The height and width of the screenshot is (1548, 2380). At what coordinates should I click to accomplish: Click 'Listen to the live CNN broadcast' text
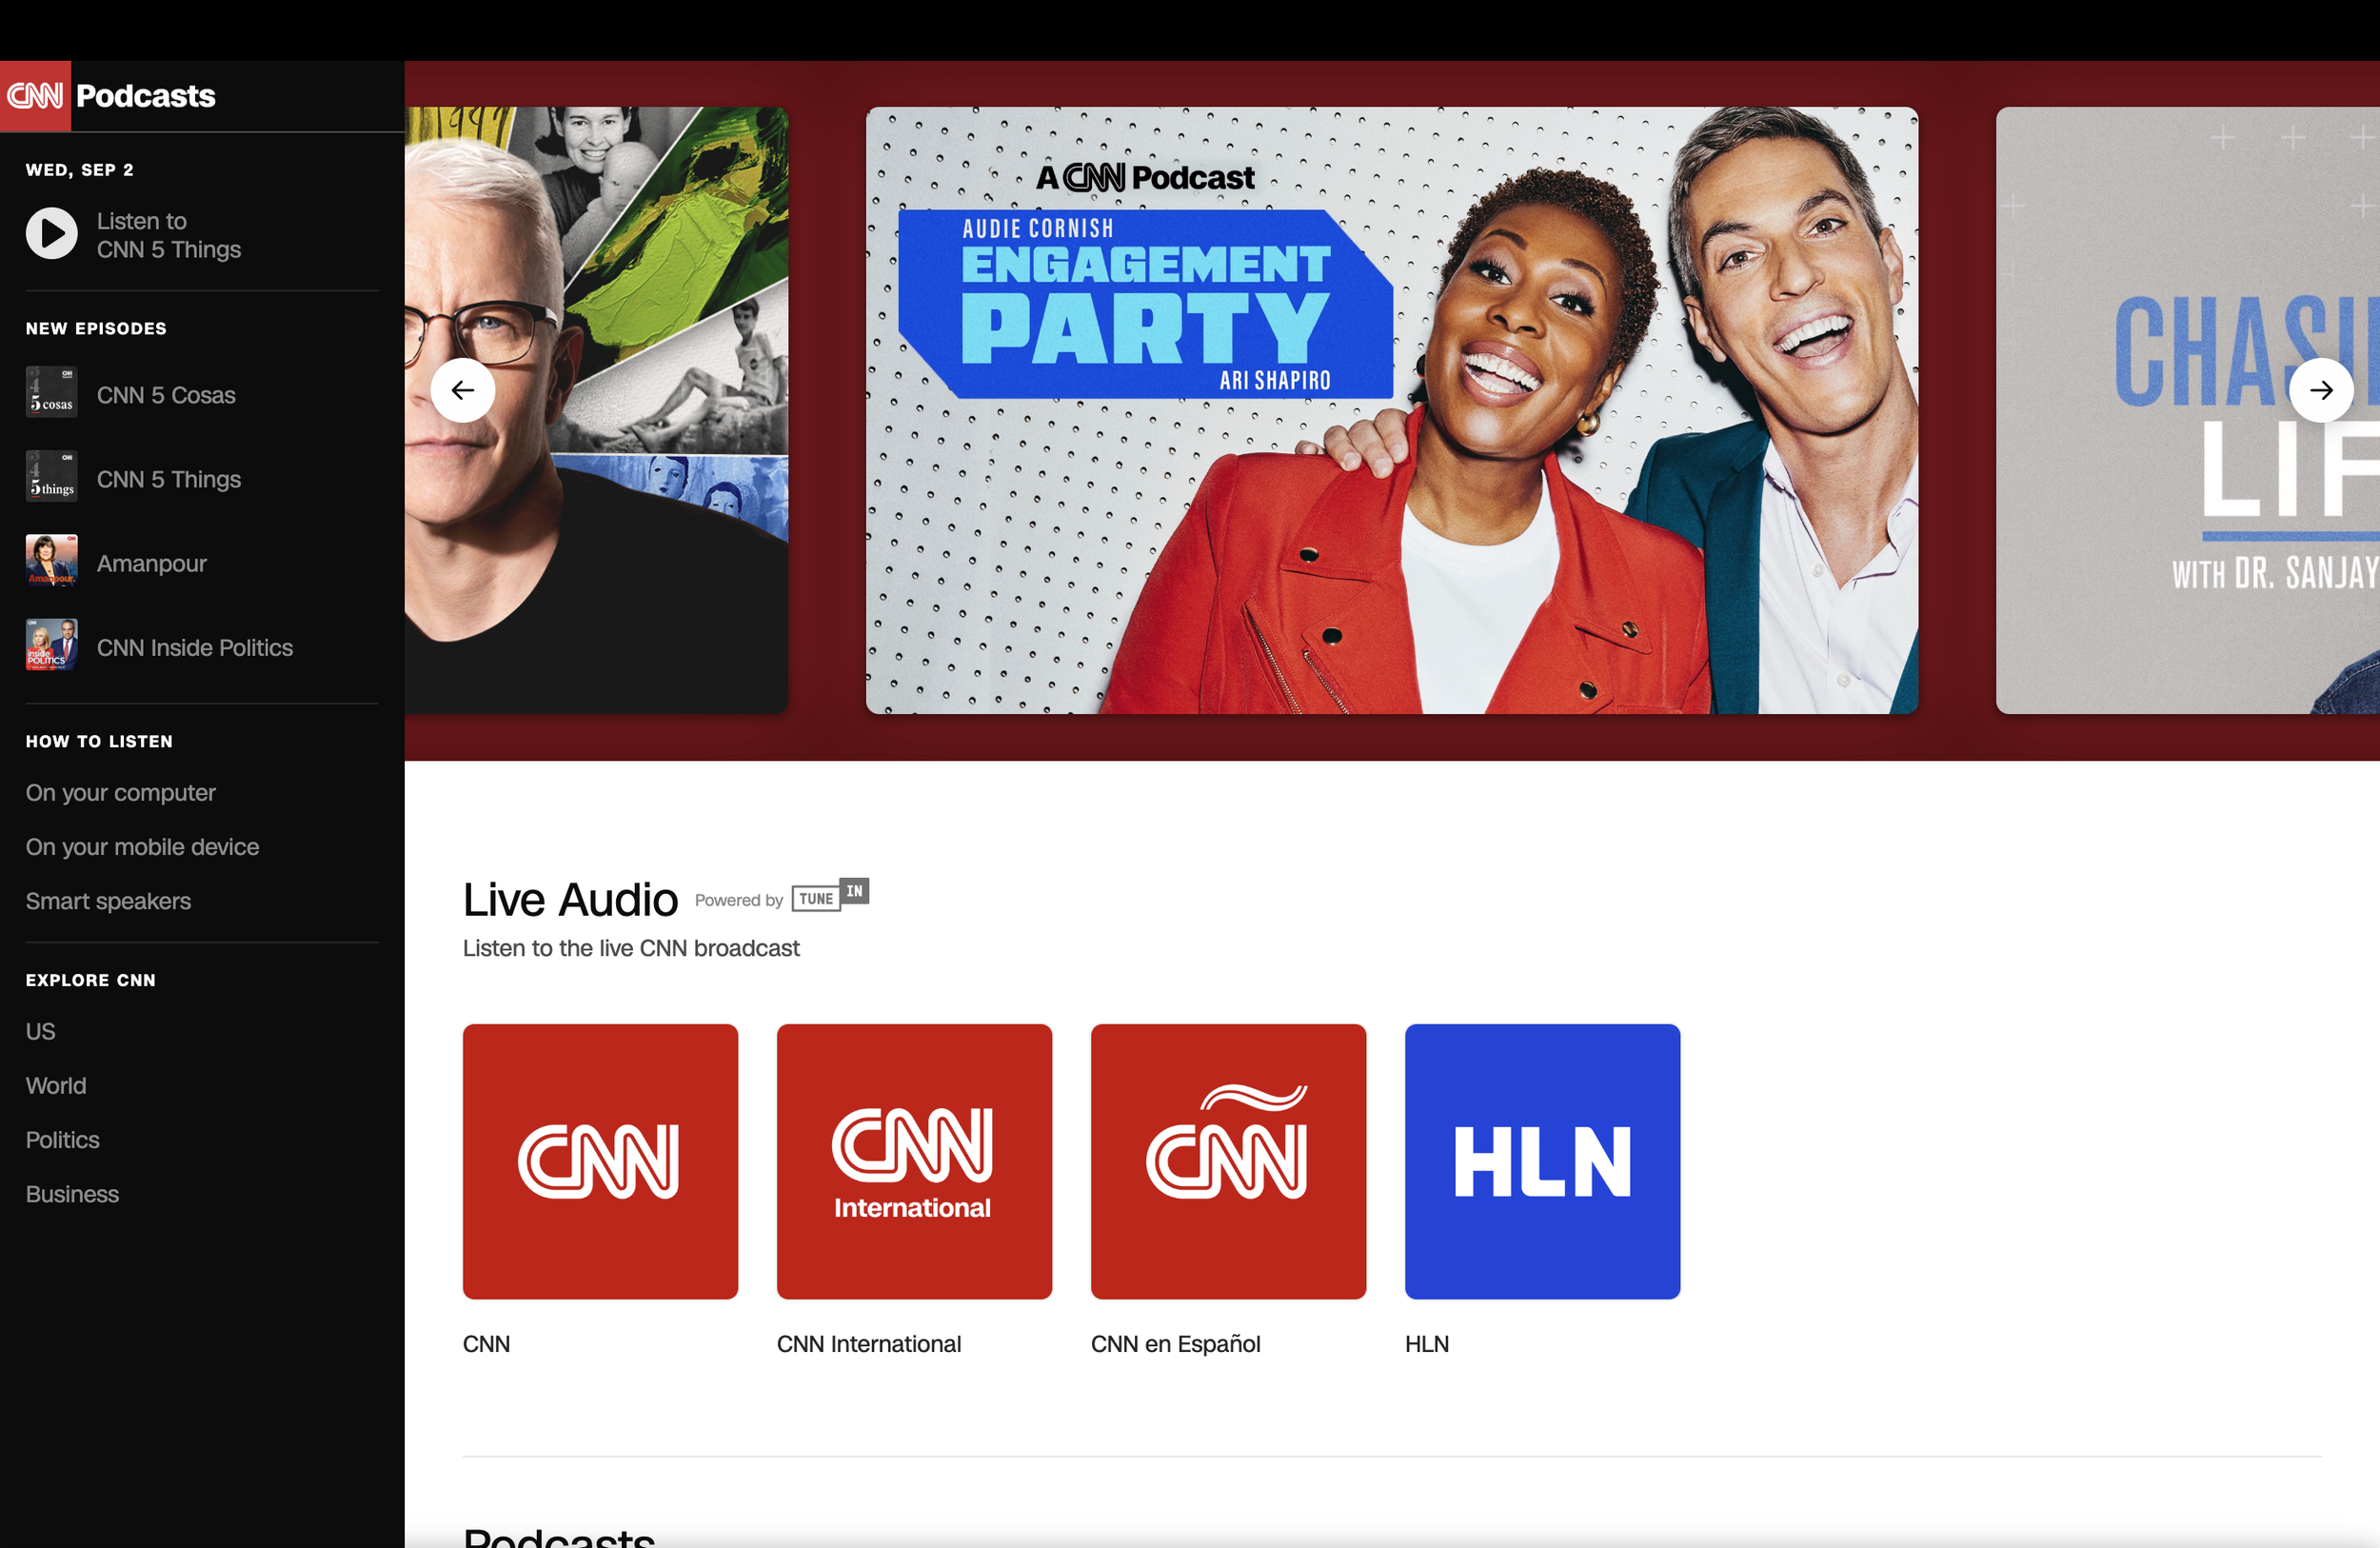tap(631, 948)
